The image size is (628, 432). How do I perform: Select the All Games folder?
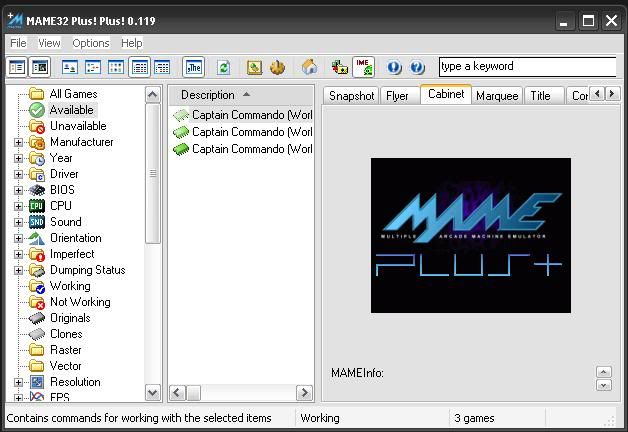63,94
